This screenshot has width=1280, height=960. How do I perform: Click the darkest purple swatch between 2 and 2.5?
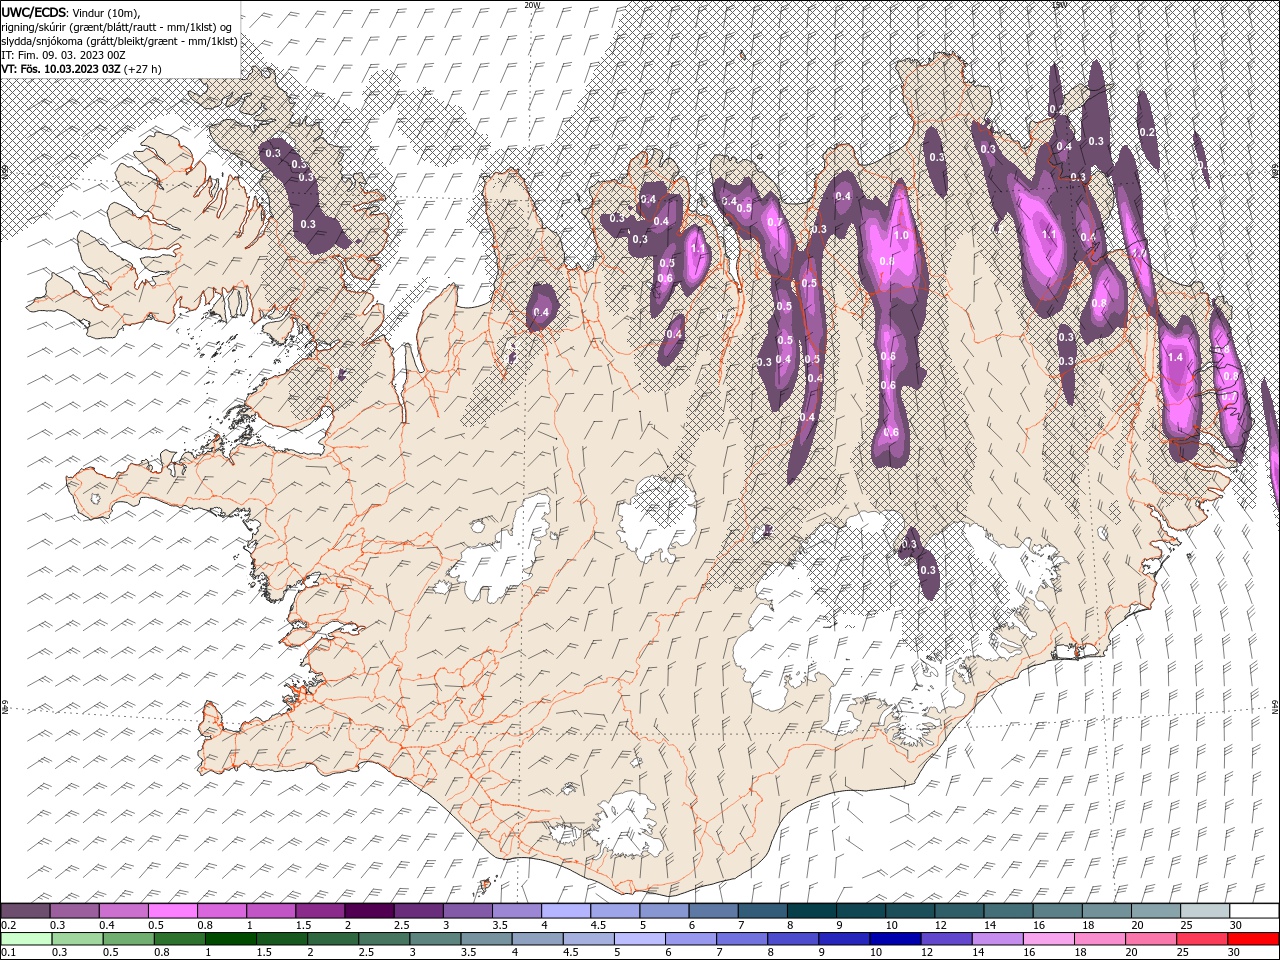coord(369,911)
